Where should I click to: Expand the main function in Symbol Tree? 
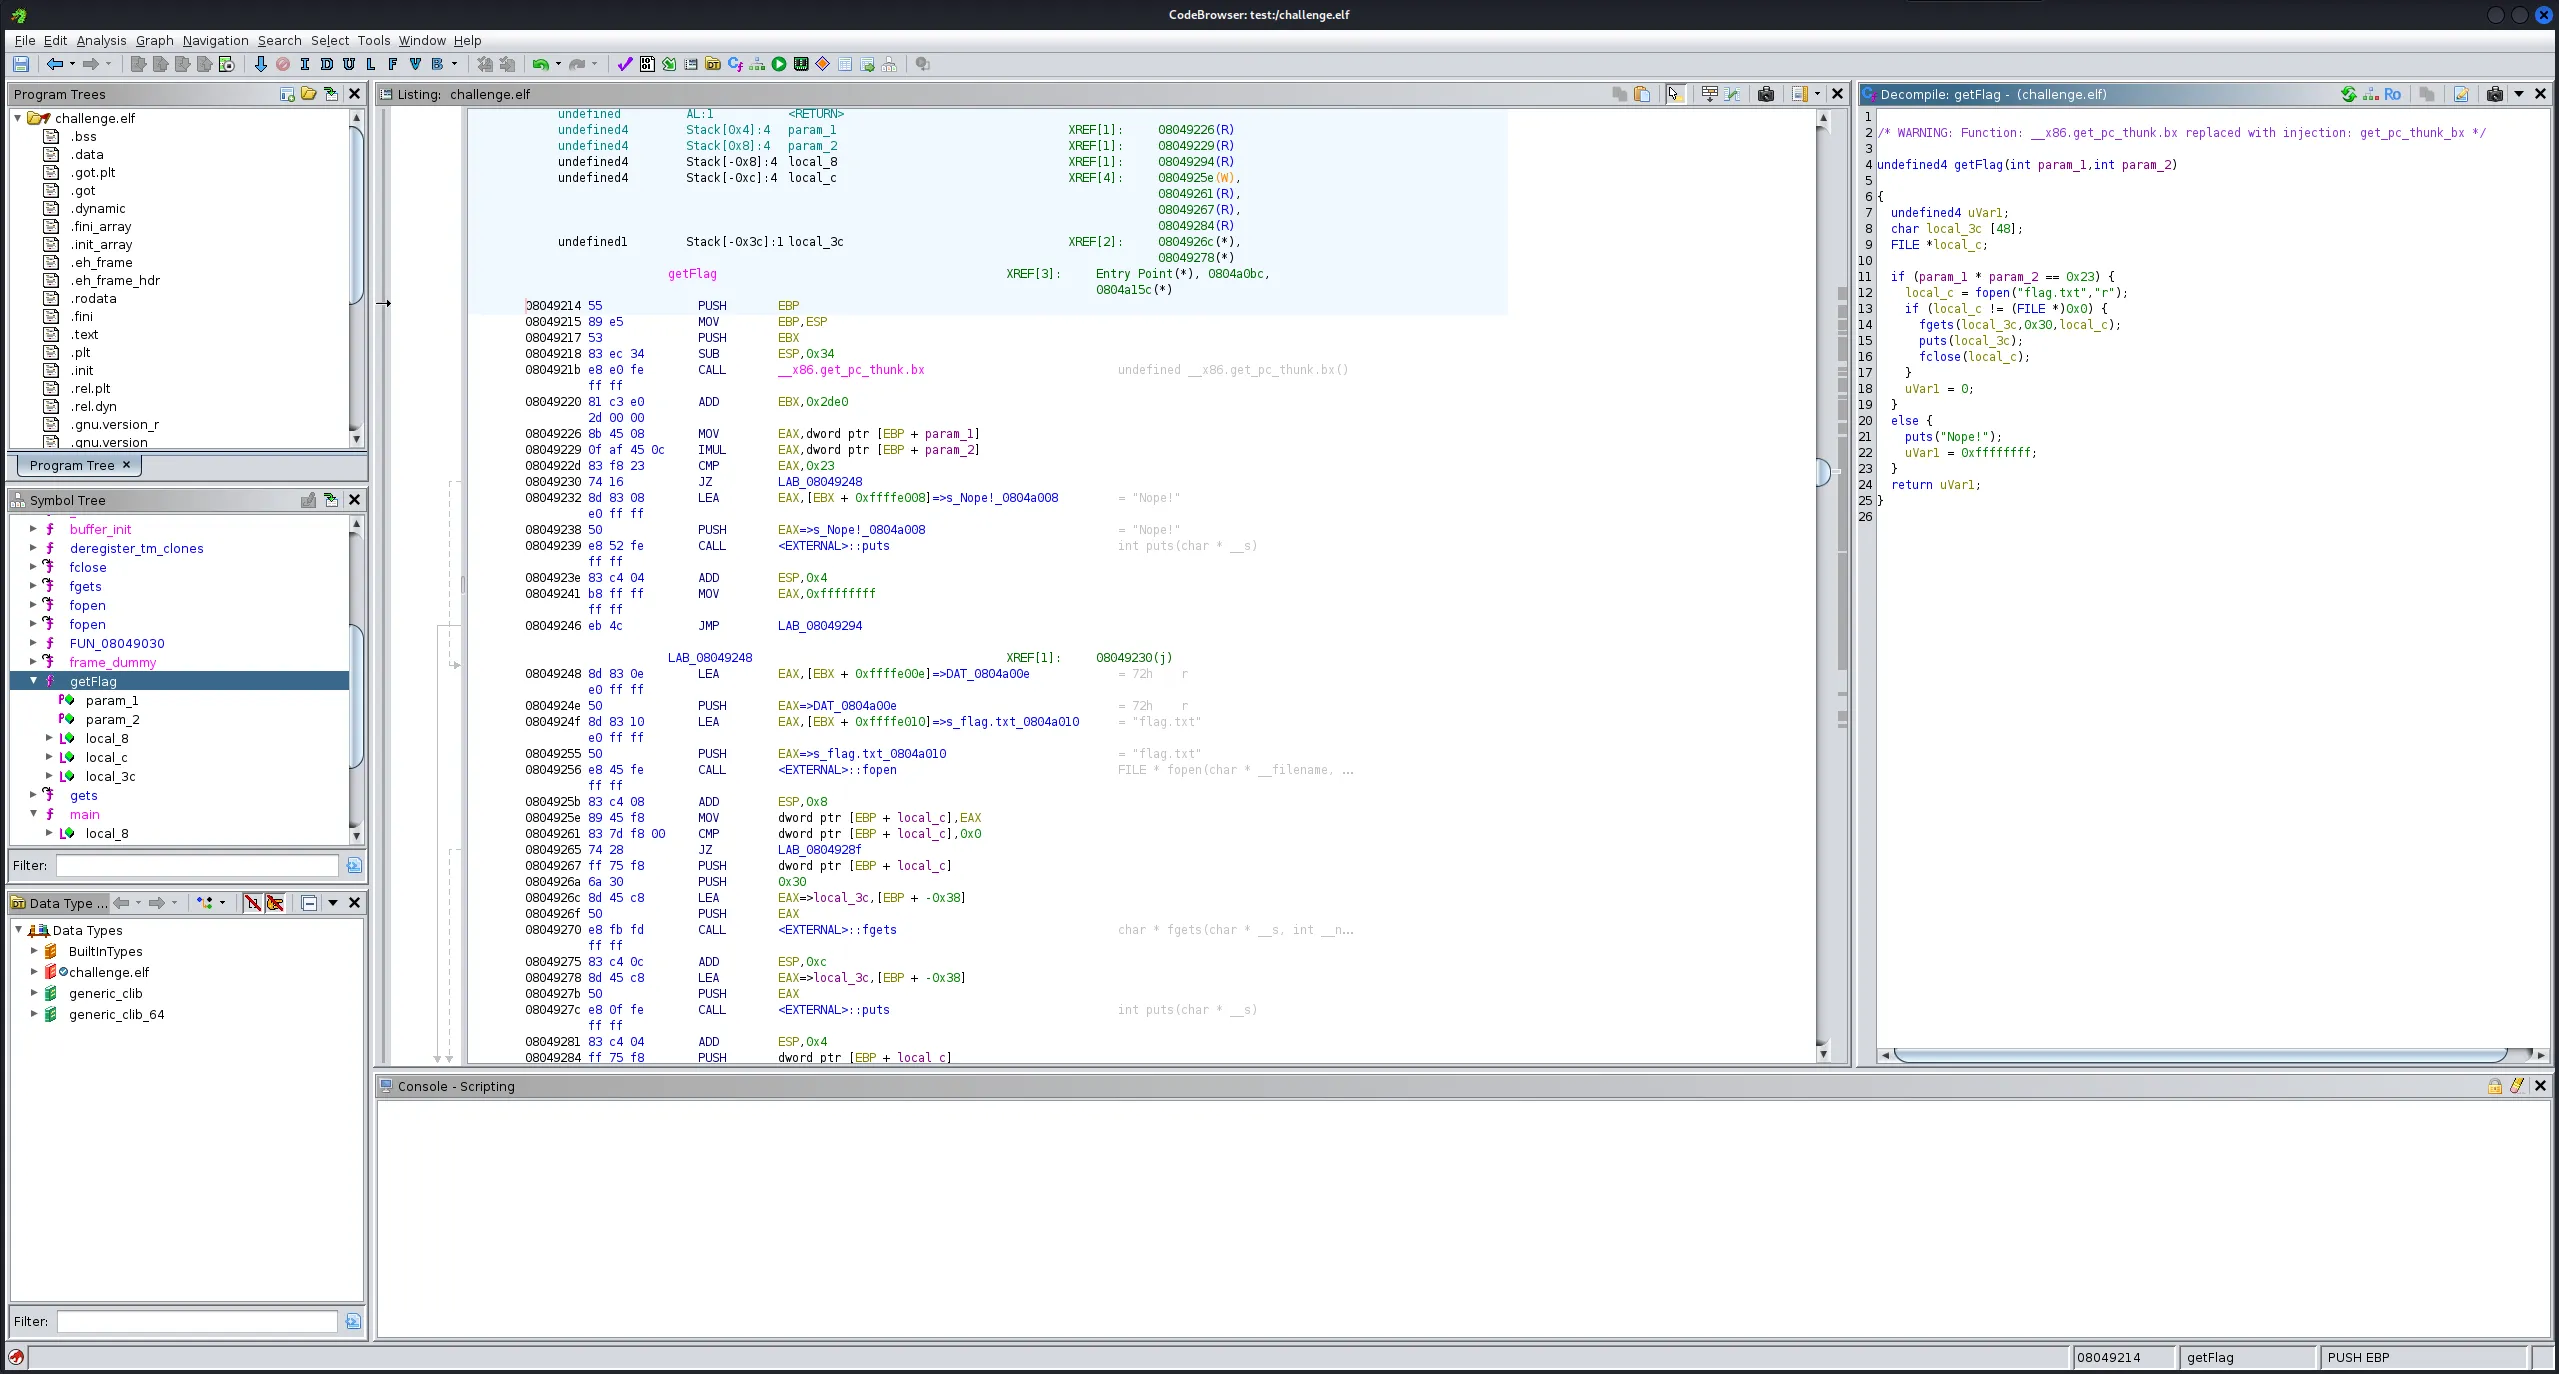pyautogui.click(x=34, y=814)
